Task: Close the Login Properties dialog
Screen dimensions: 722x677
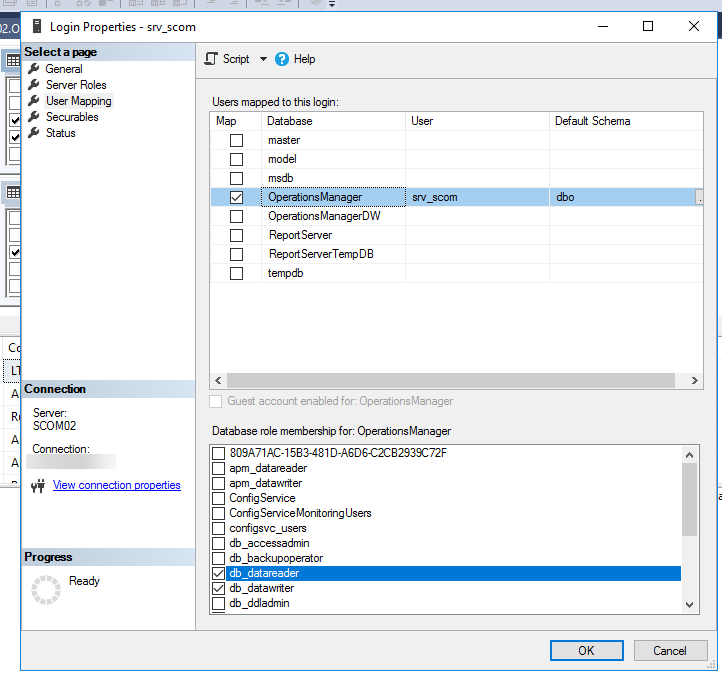Action: click(x=694, y=26)
